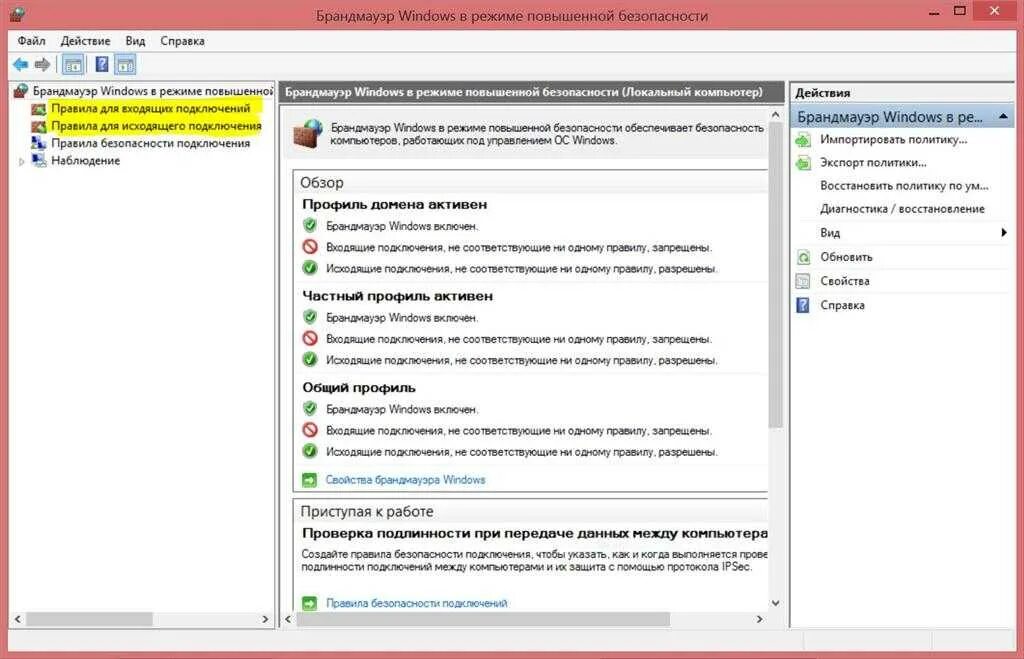The image size is (1024, 659).
Task: Click the red blocked icon under Частный профиль
Action: 310,339
